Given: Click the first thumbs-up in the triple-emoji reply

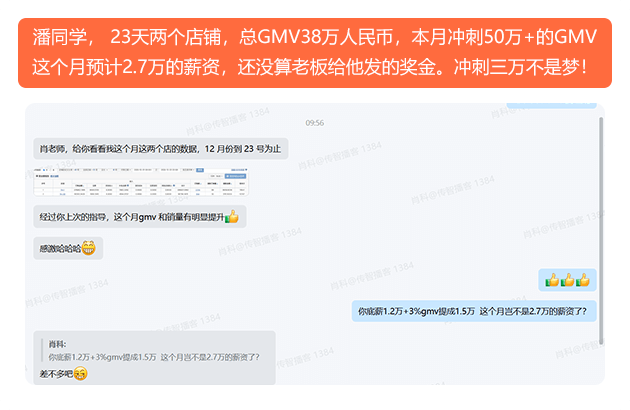Looking at the screenshot, I should click(x=552, y=280).
